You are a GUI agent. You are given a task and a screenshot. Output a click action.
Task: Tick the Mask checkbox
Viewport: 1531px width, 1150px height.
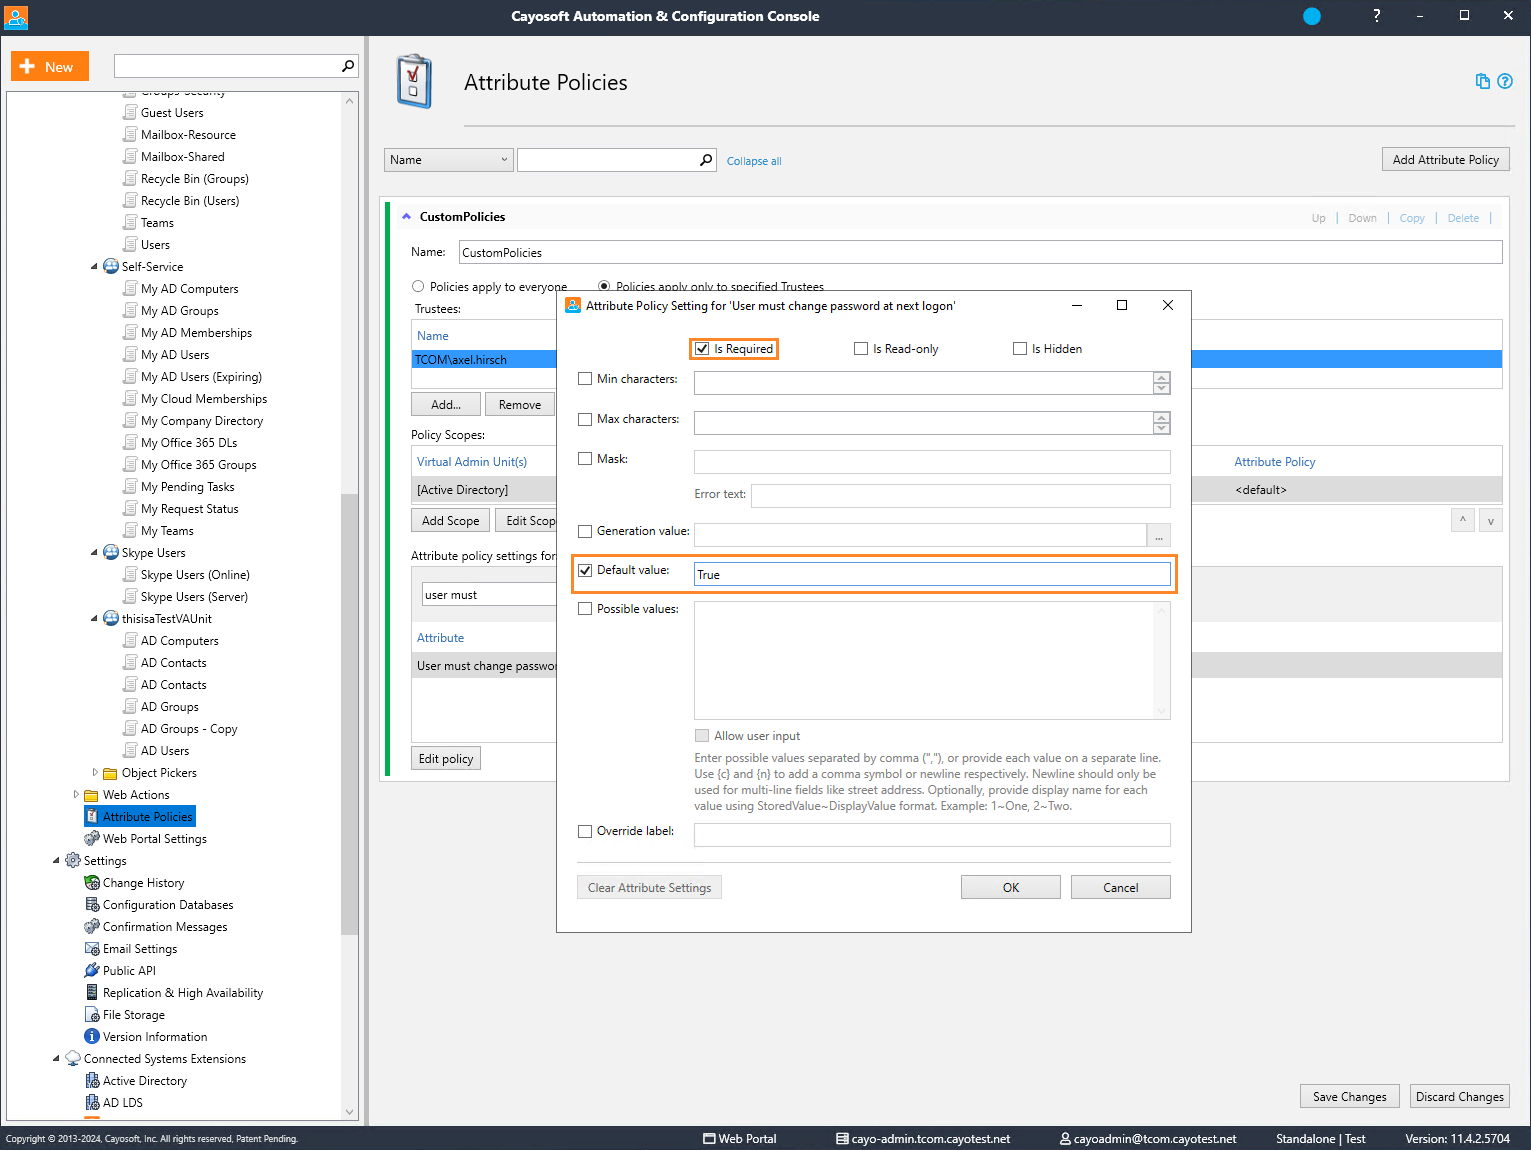[585, 459]
